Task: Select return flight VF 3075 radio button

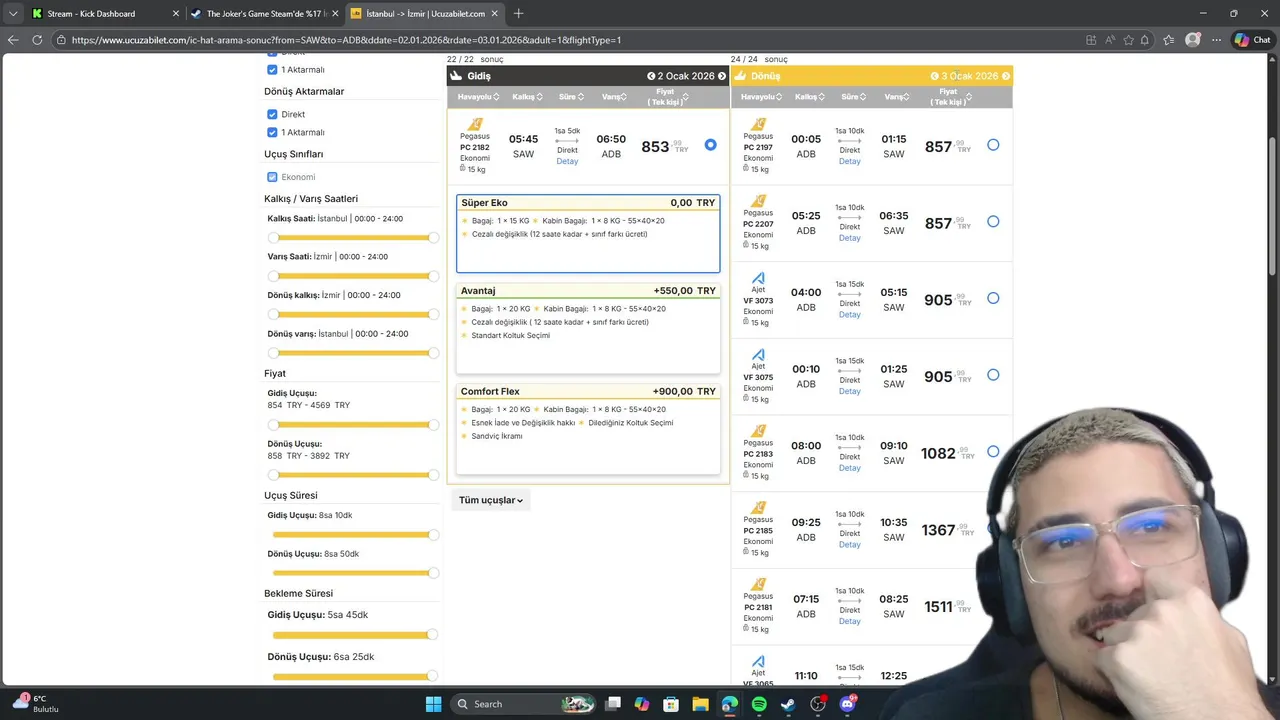Action: point(993,375)
